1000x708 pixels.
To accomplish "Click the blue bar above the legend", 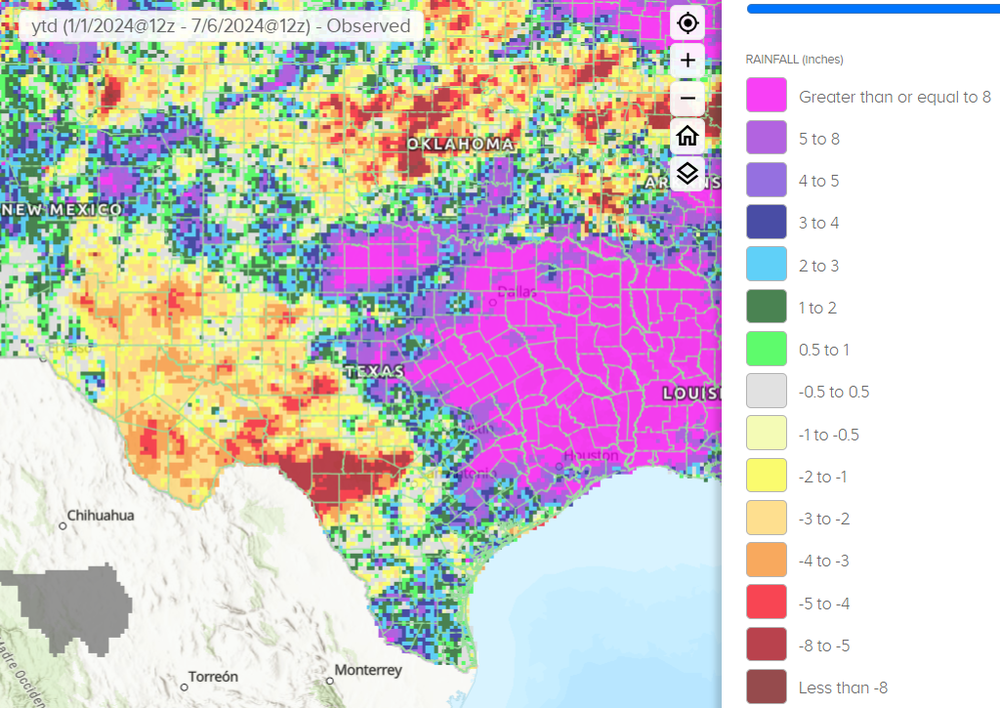I will point(873,8).
